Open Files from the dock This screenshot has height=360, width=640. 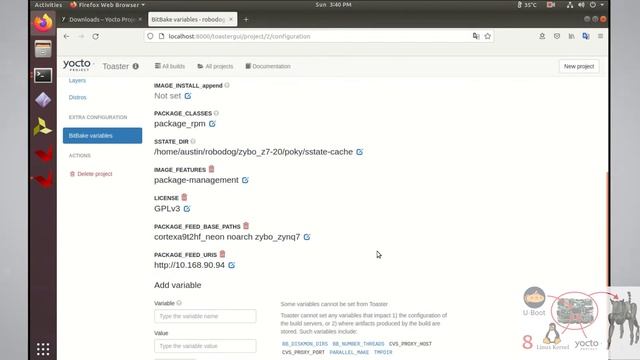[43, 49]
